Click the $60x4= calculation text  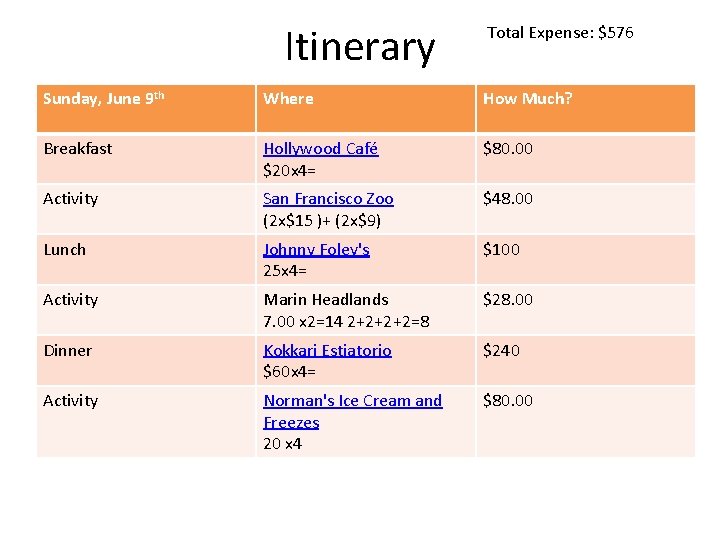(289, 371)
